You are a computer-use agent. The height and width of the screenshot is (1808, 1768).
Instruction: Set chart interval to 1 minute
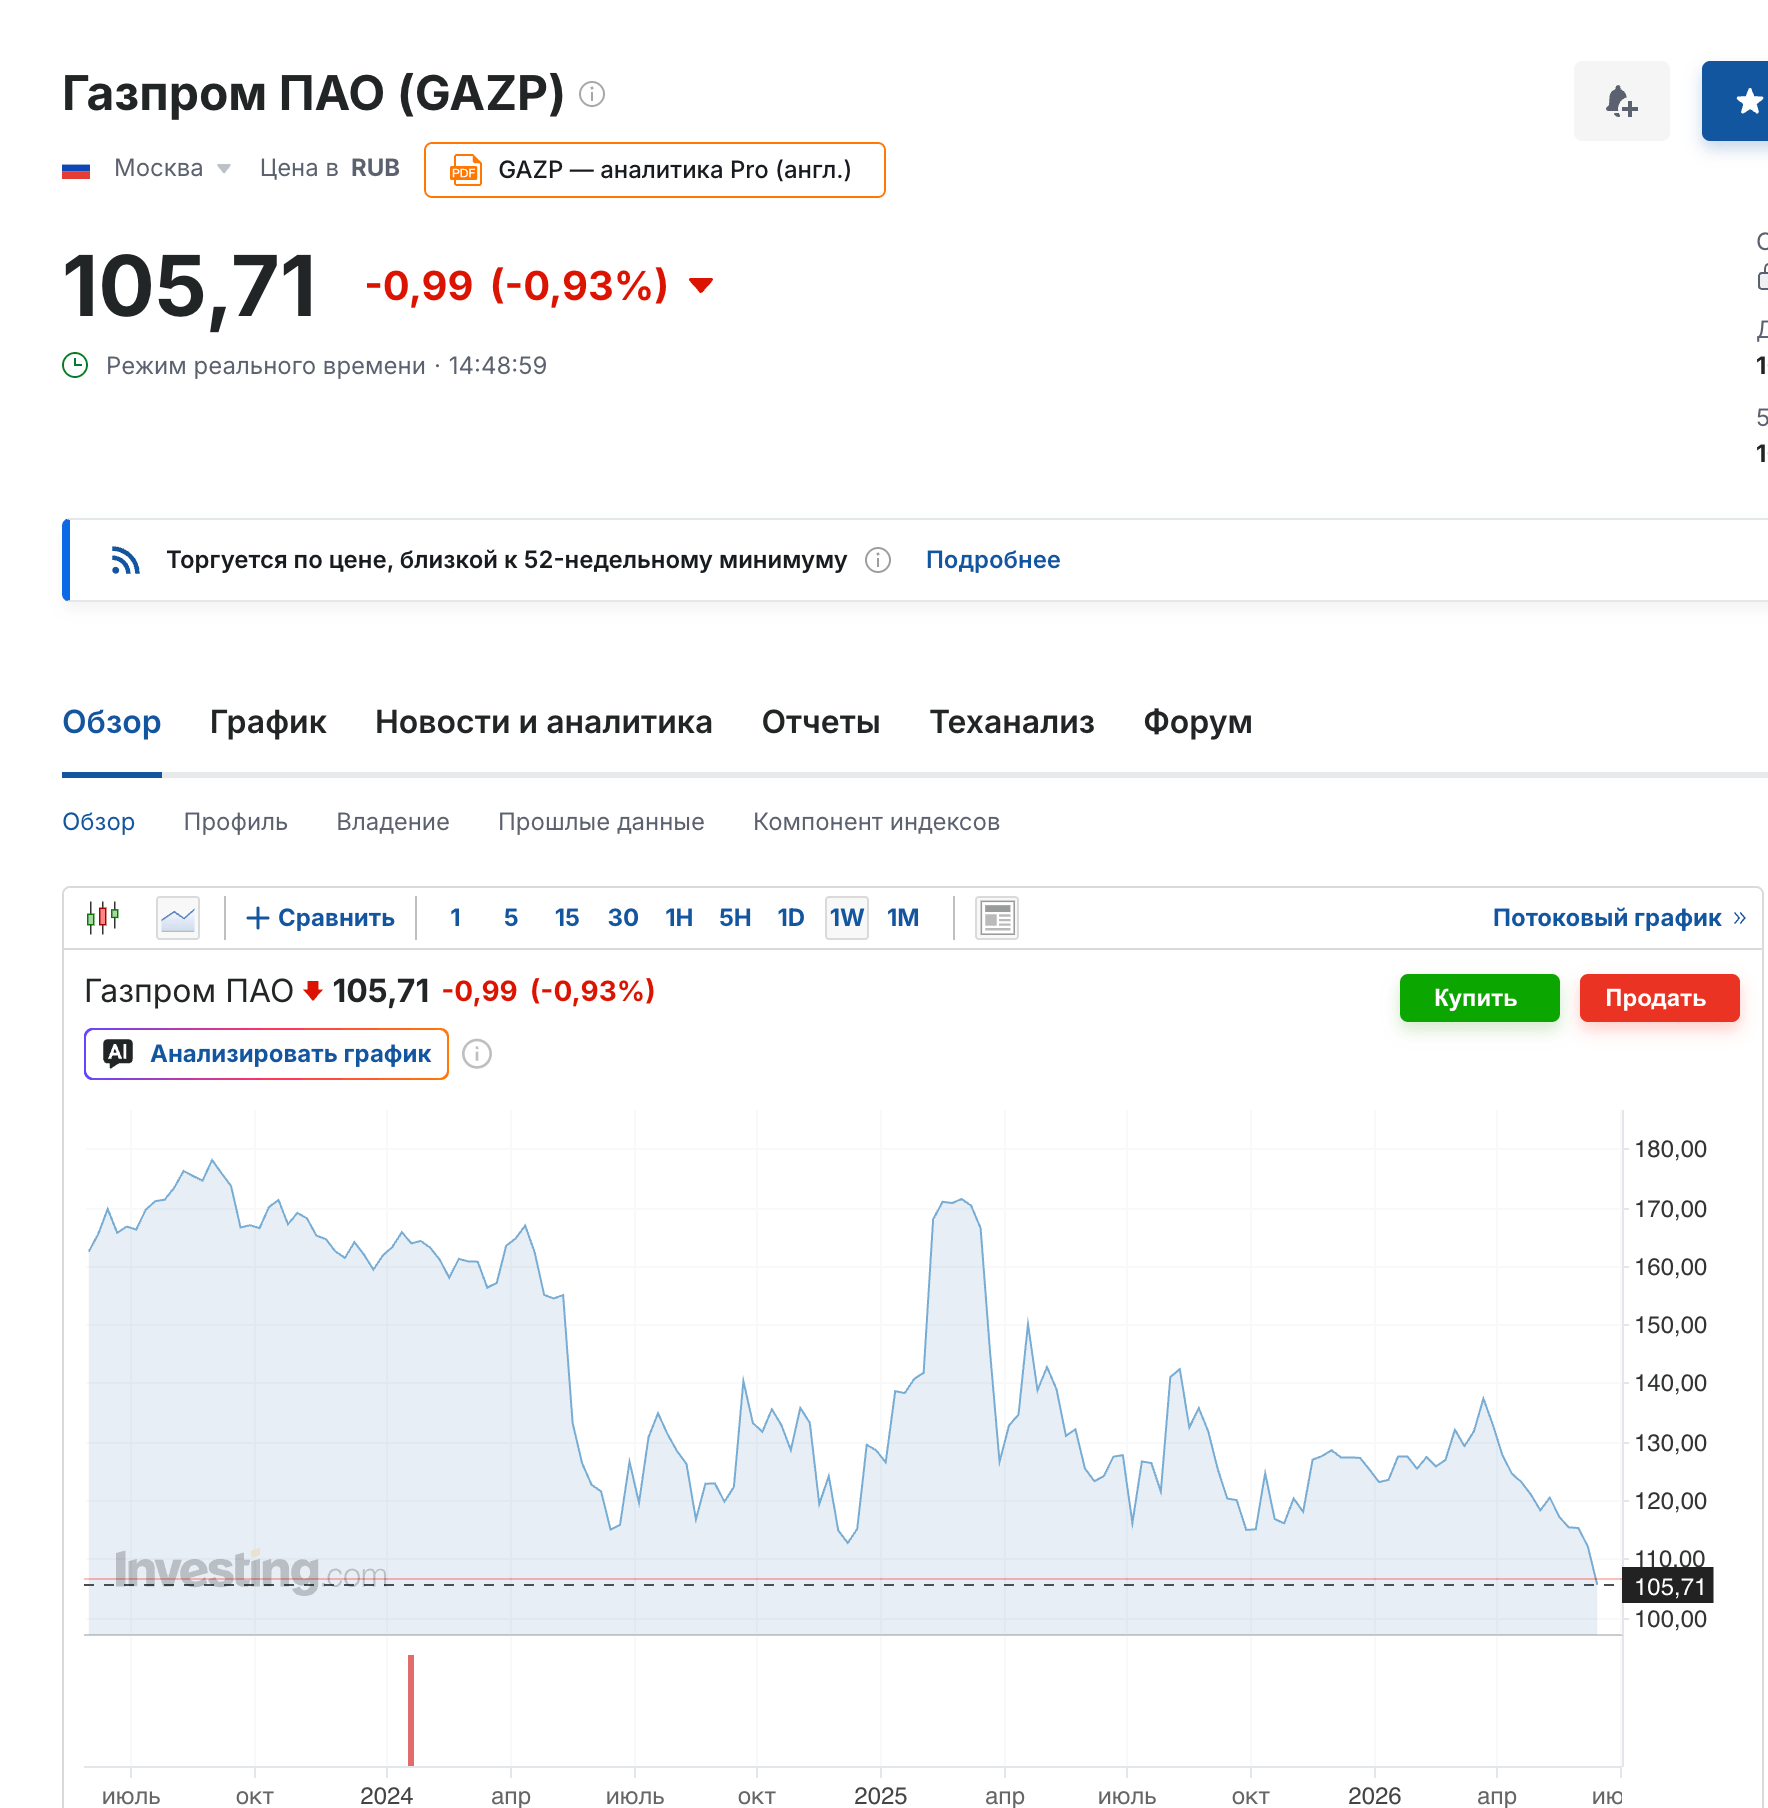coord(455,918)
